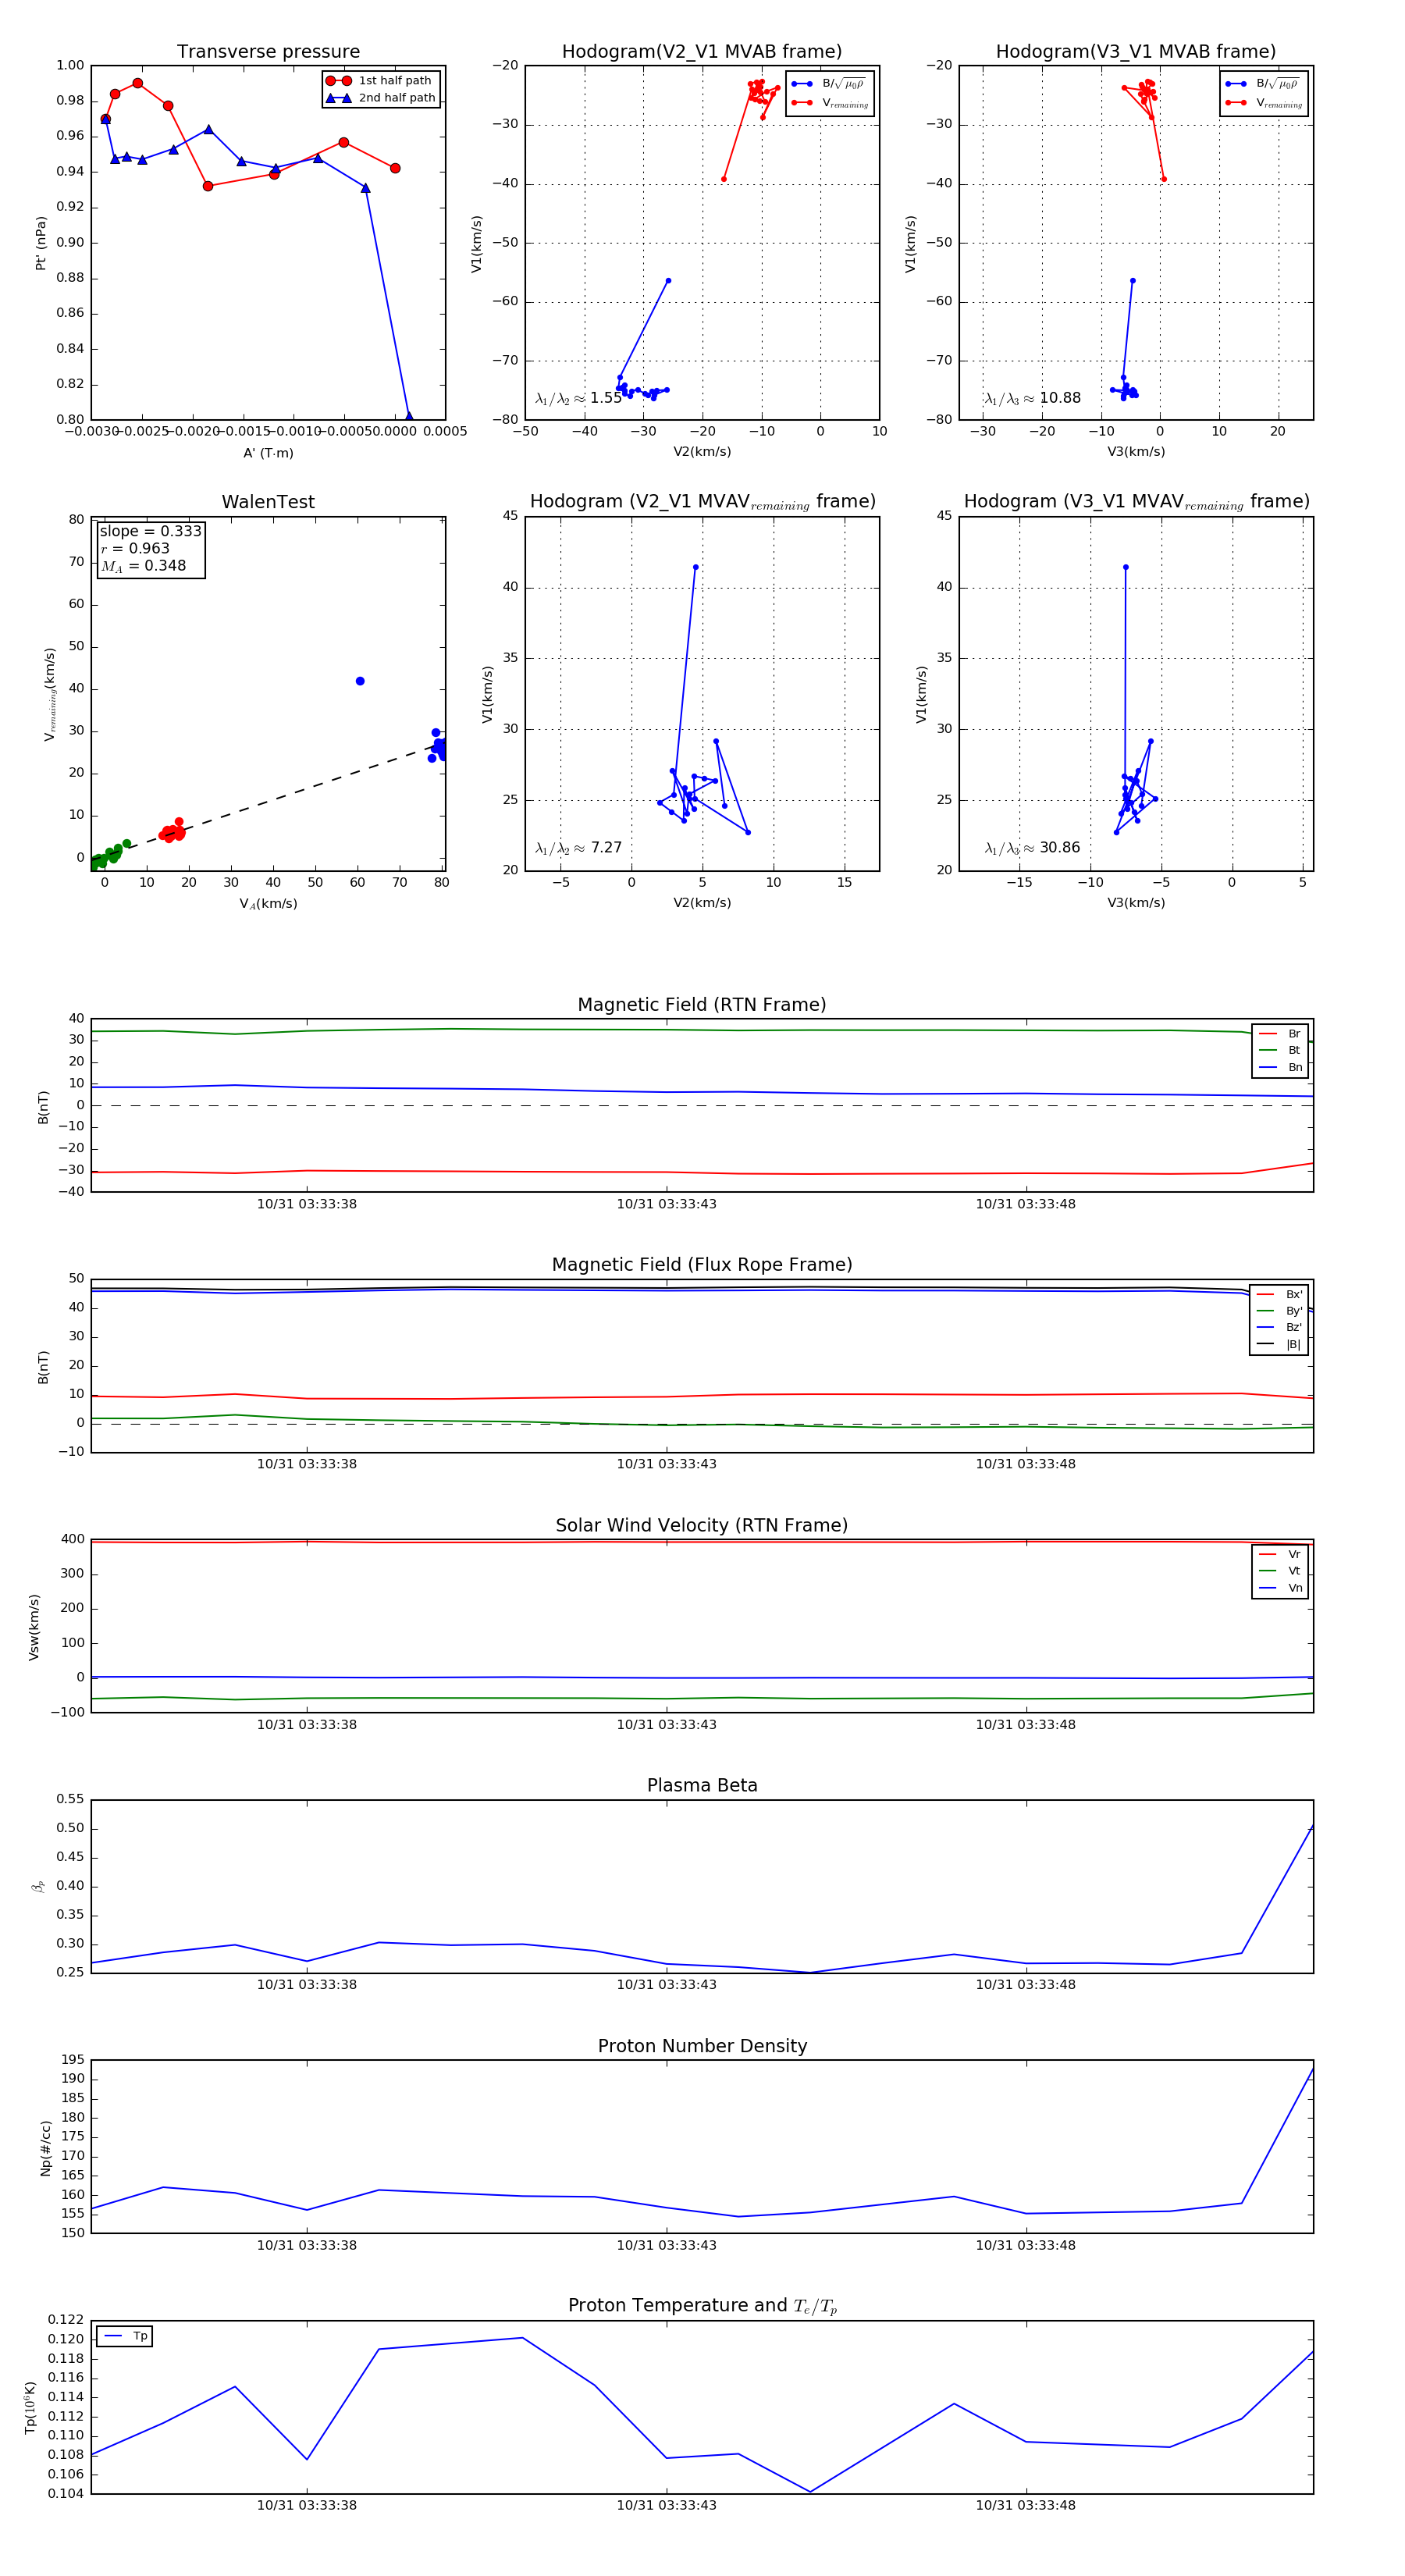Click the 'r = 0.963' annotation
1405x2576 pixels.
(135, 548)
